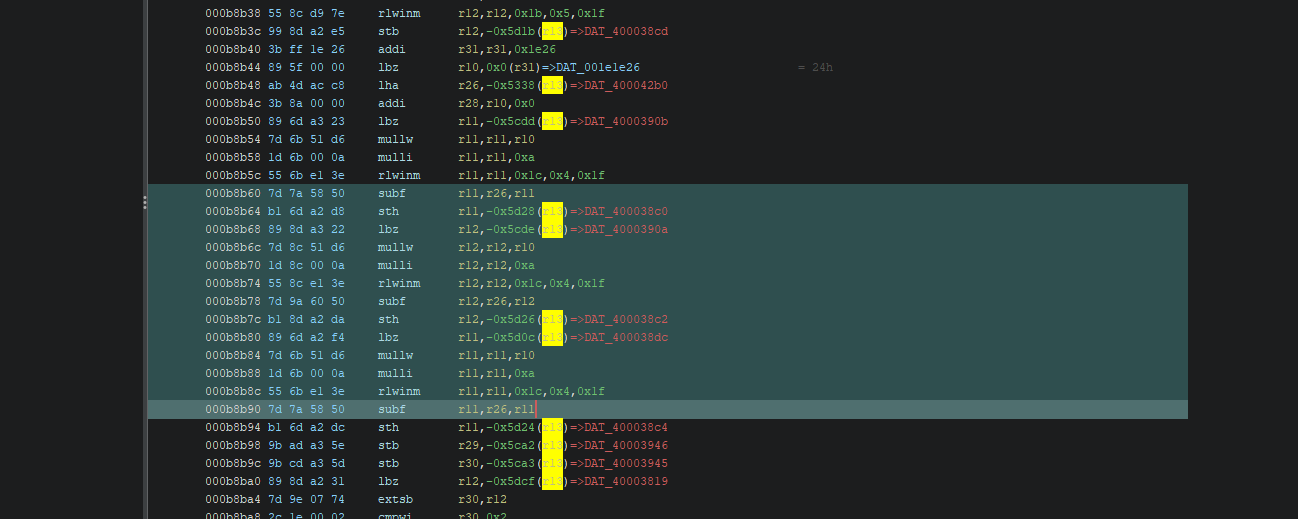
Task: Jump to the DAT_40003946 reference
Action: 626,446
